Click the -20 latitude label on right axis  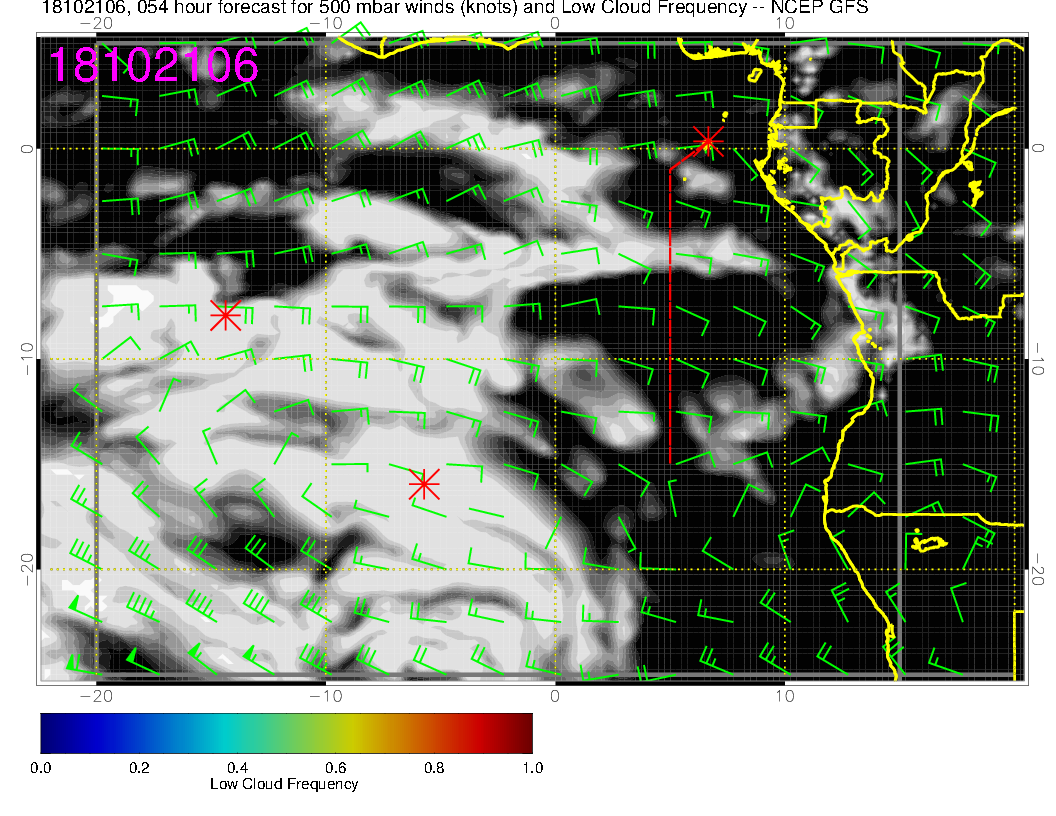(1038, 569)
